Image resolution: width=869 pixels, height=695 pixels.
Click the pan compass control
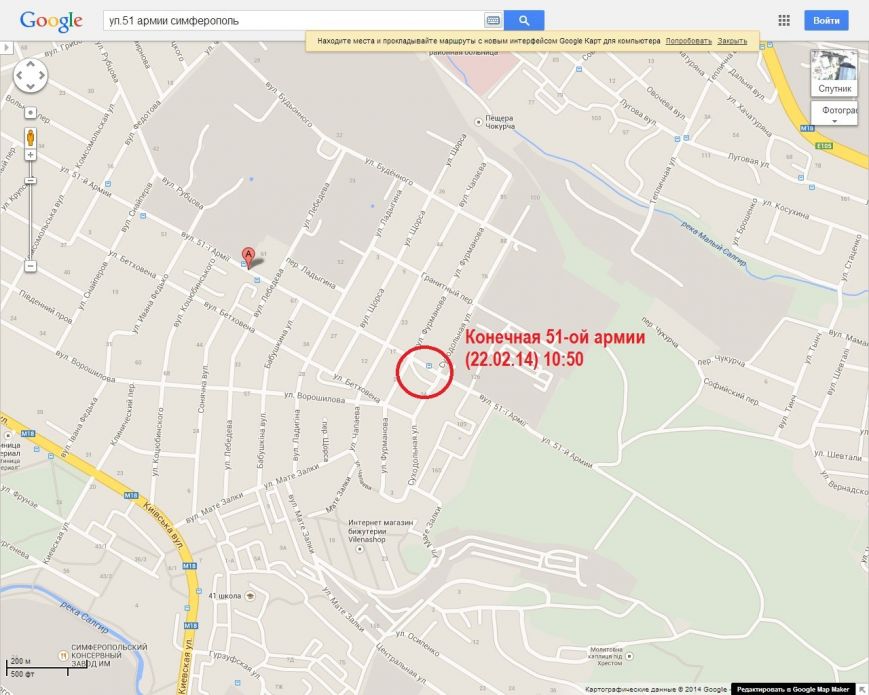30,75
